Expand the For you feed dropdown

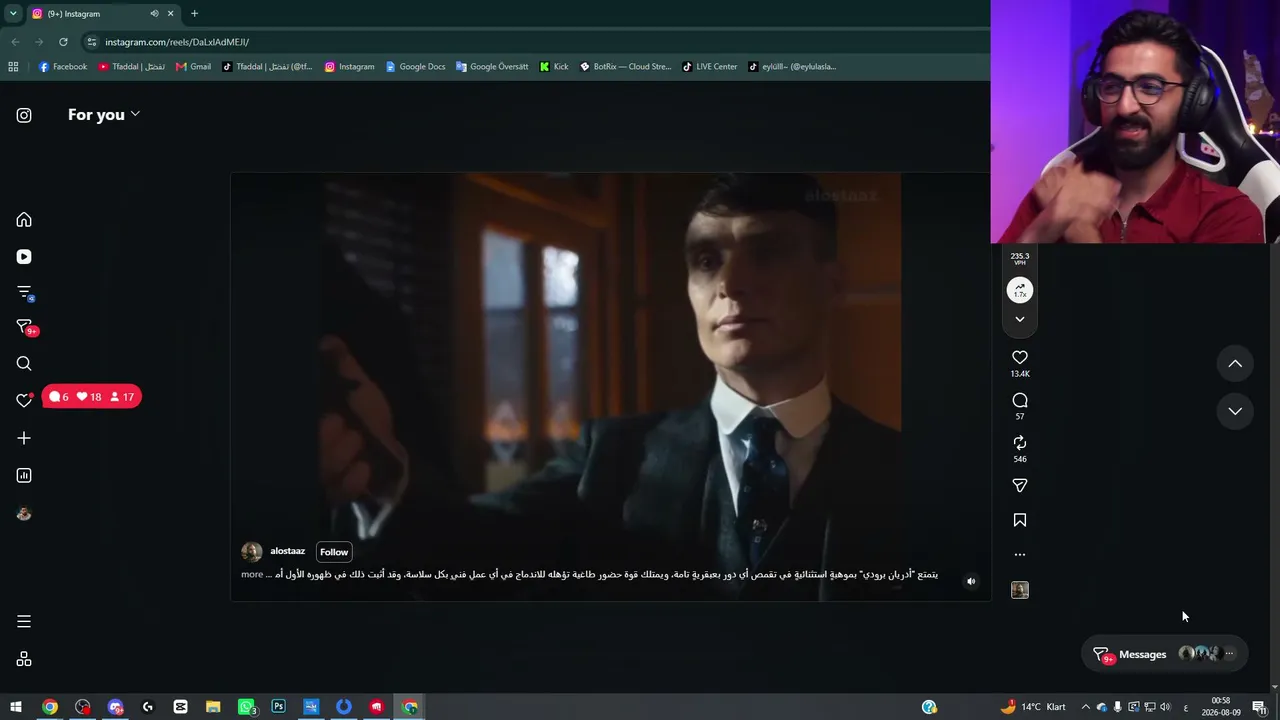pos(104,115)
